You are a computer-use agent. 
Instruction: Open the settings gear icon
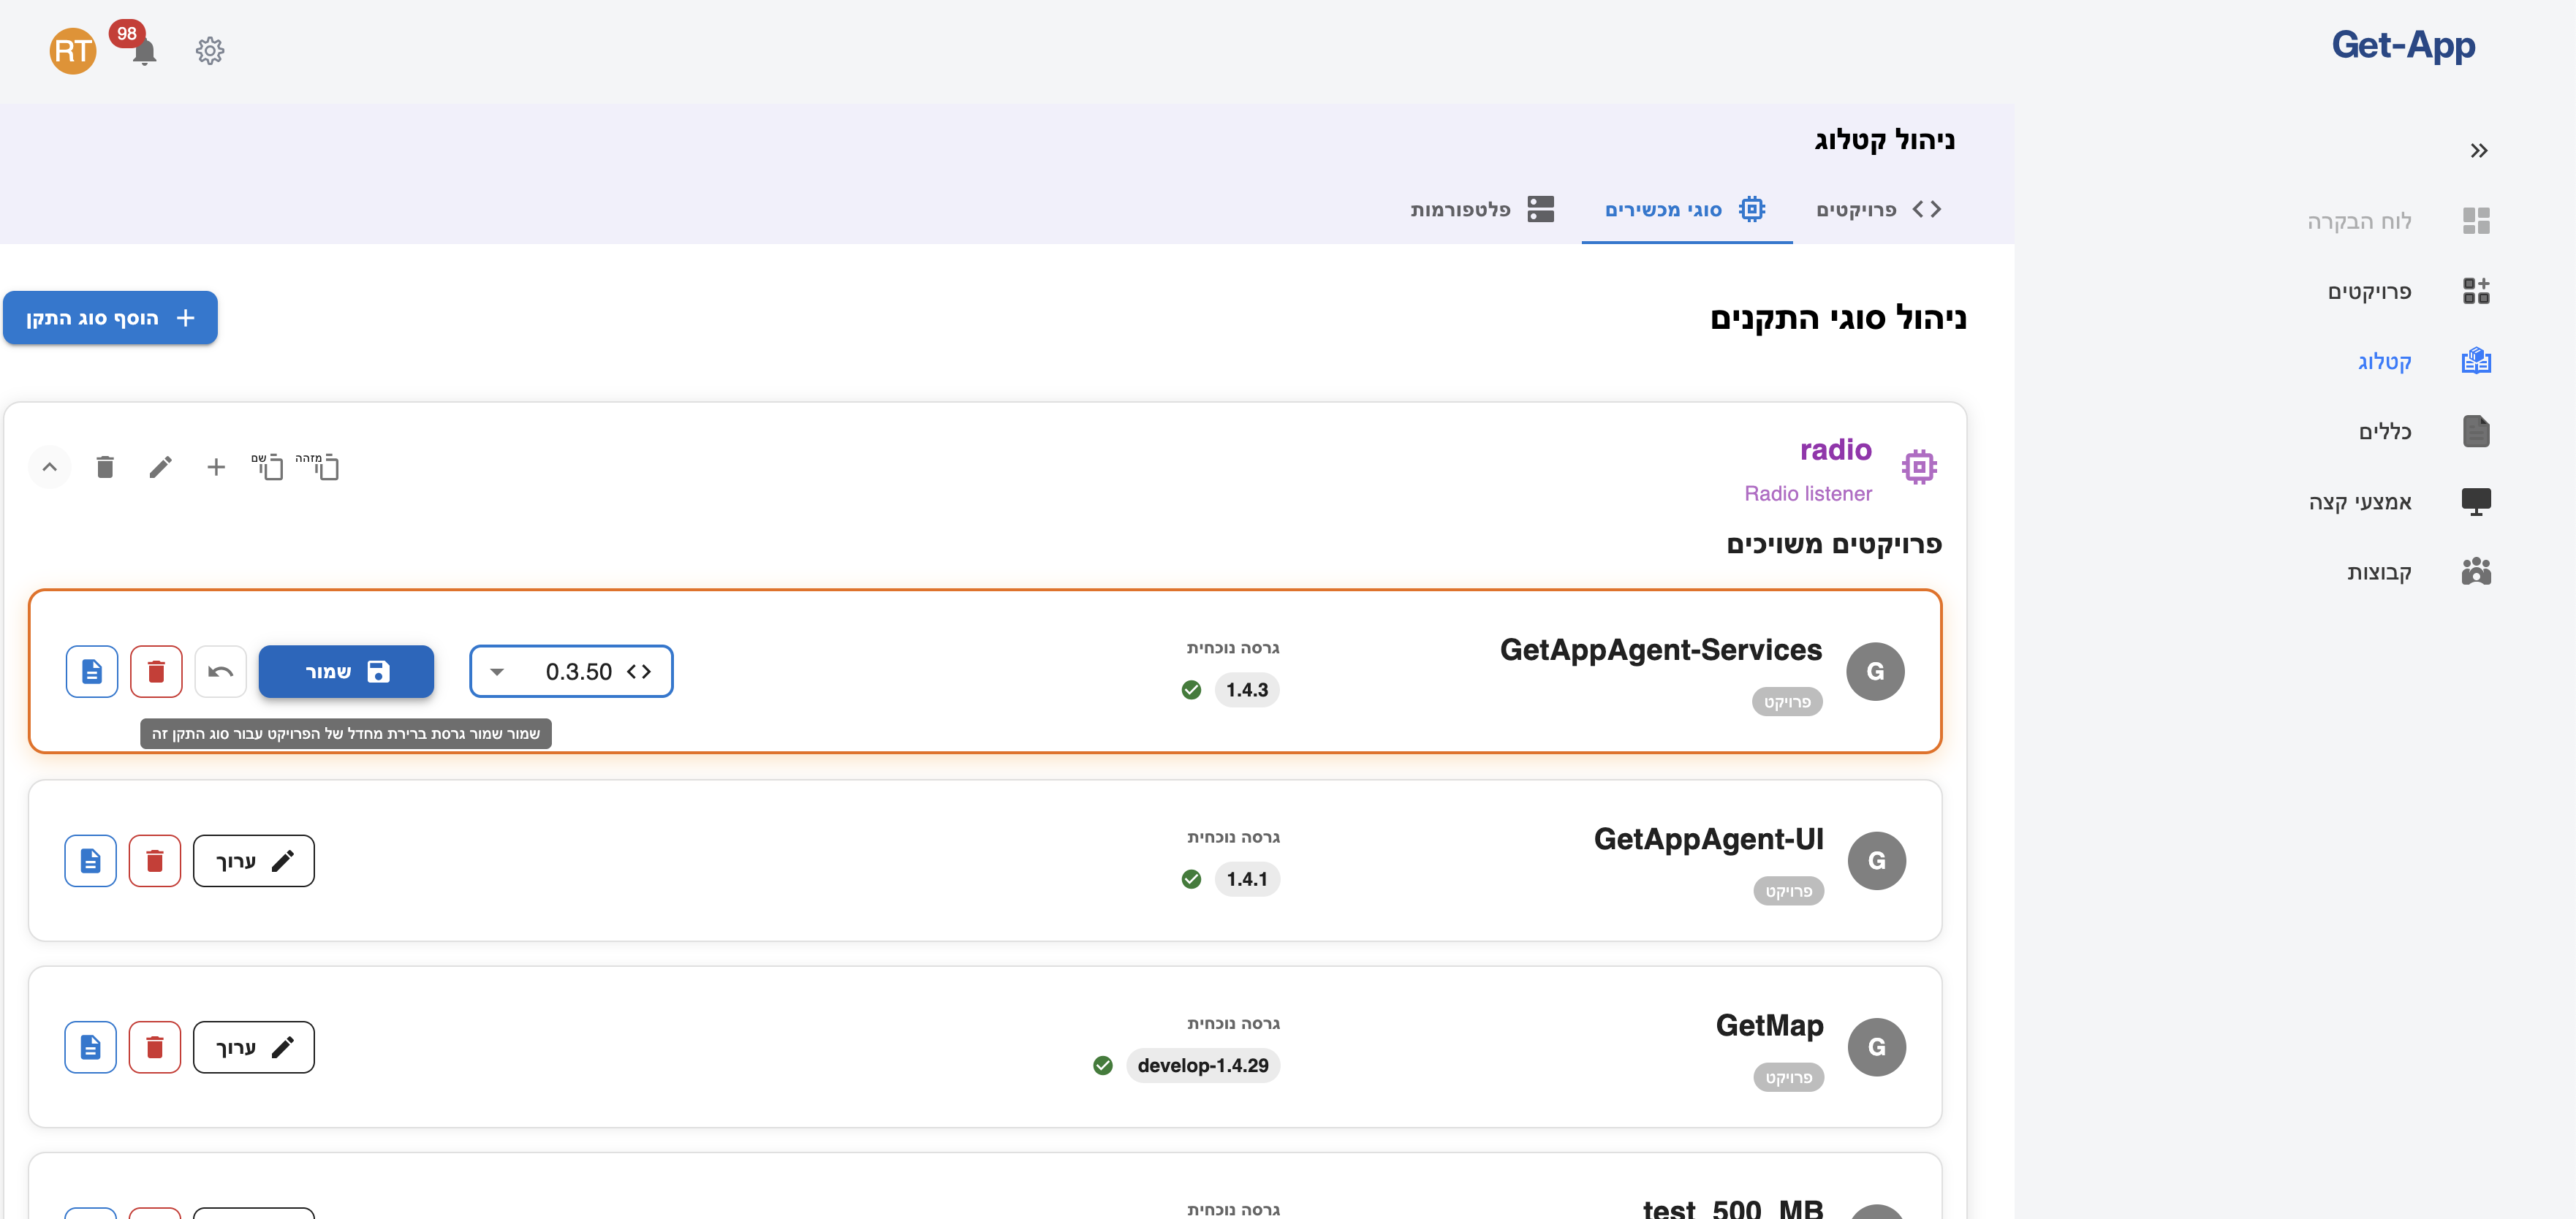point(210,51)
